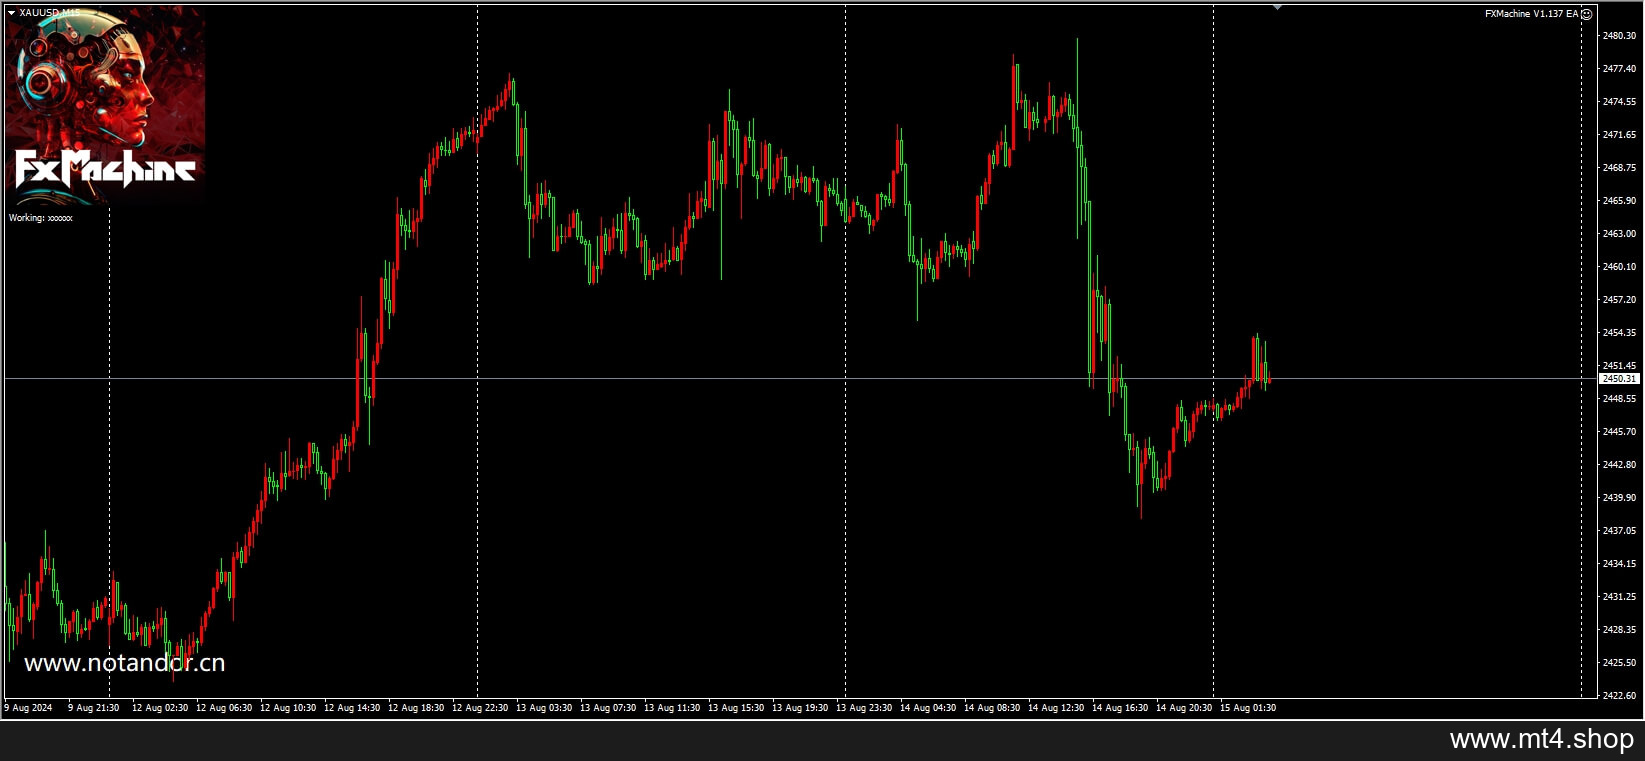Click the 2477.40 price scale value
The height and width of the screenshot is (761, 1645).
click(x=1619, y=69)
